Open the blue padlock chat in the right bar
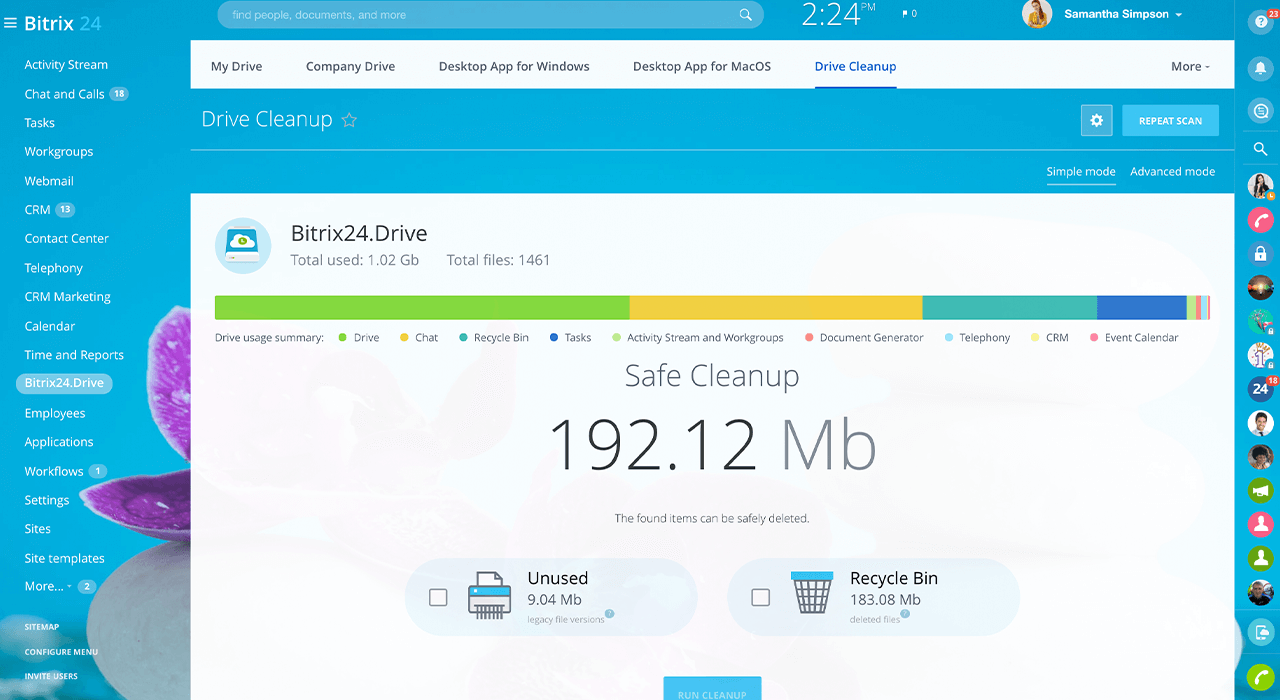The width and height of the screenshot is (1280, 700). pos(1260,254)
